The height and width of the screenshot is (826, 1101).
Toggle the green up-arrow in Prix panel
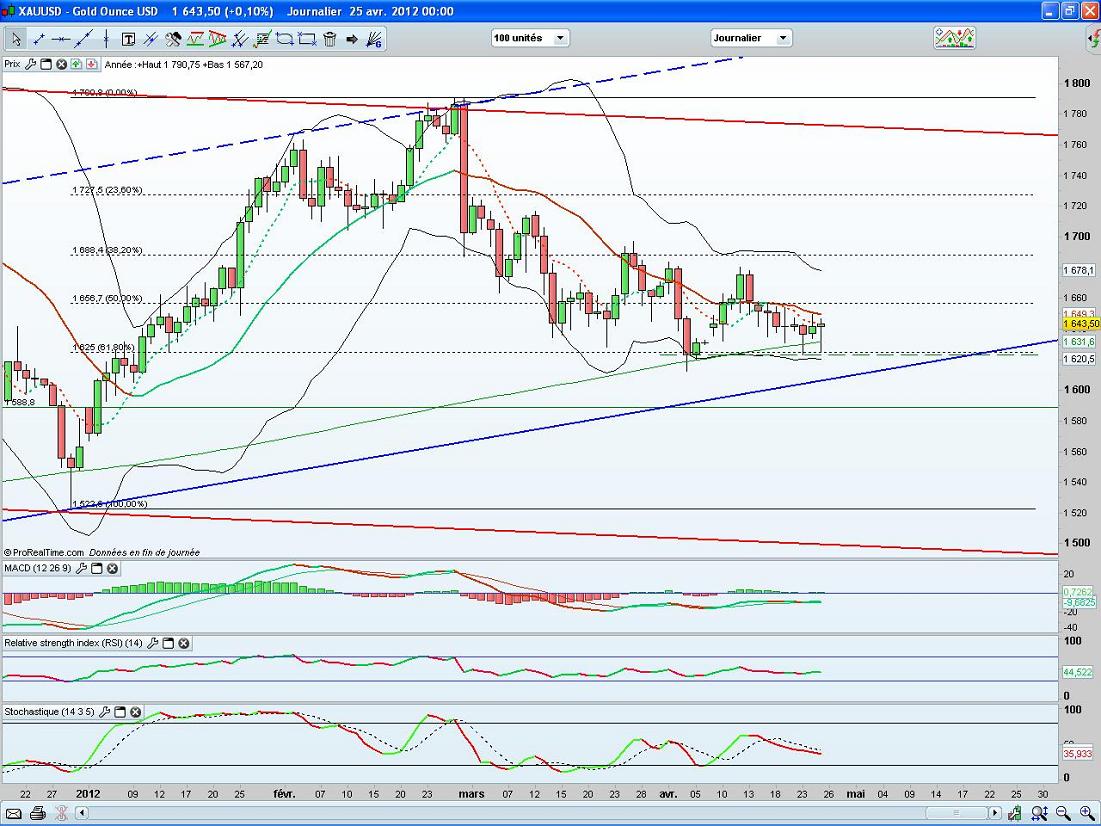point(76,64)
